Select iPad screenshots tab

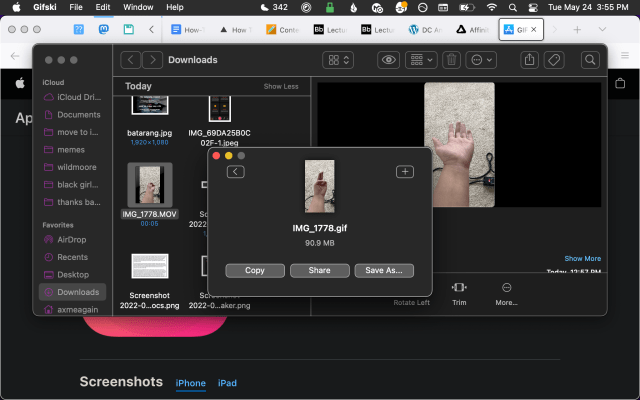click(x=227, y=383)
